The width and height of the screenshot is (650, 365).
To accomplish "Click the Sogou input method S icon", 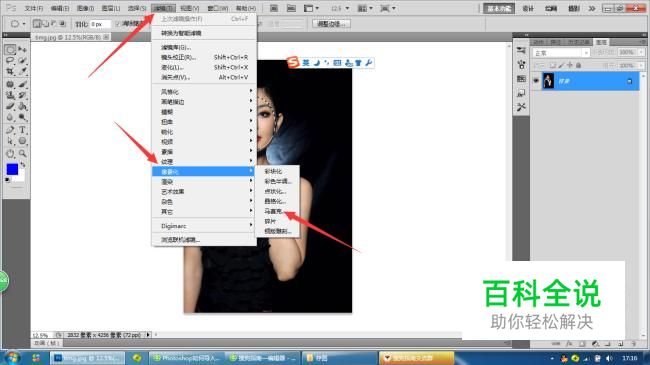I will coord(293,63).
